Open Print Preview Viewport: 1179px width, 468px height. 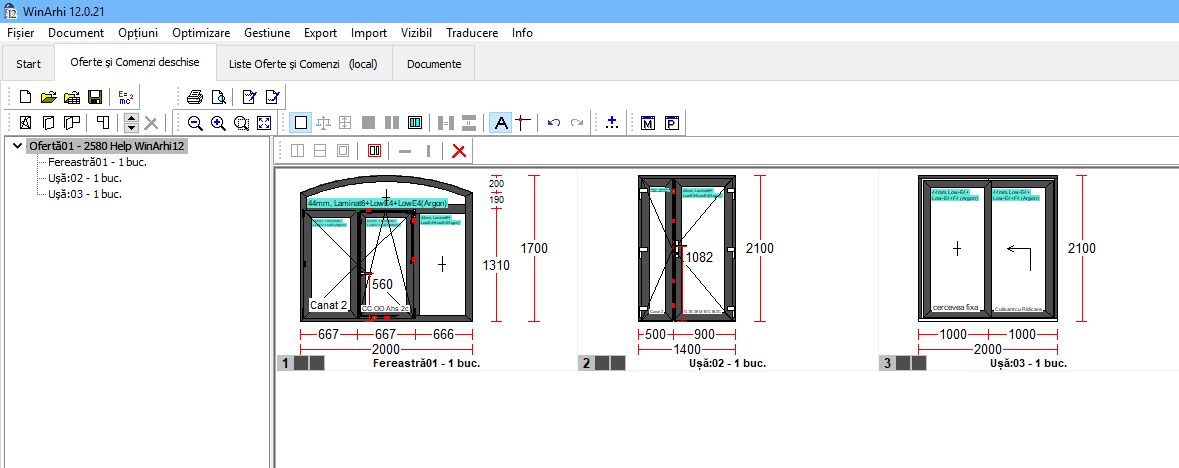pyautogui.click(x=217, y=97)
